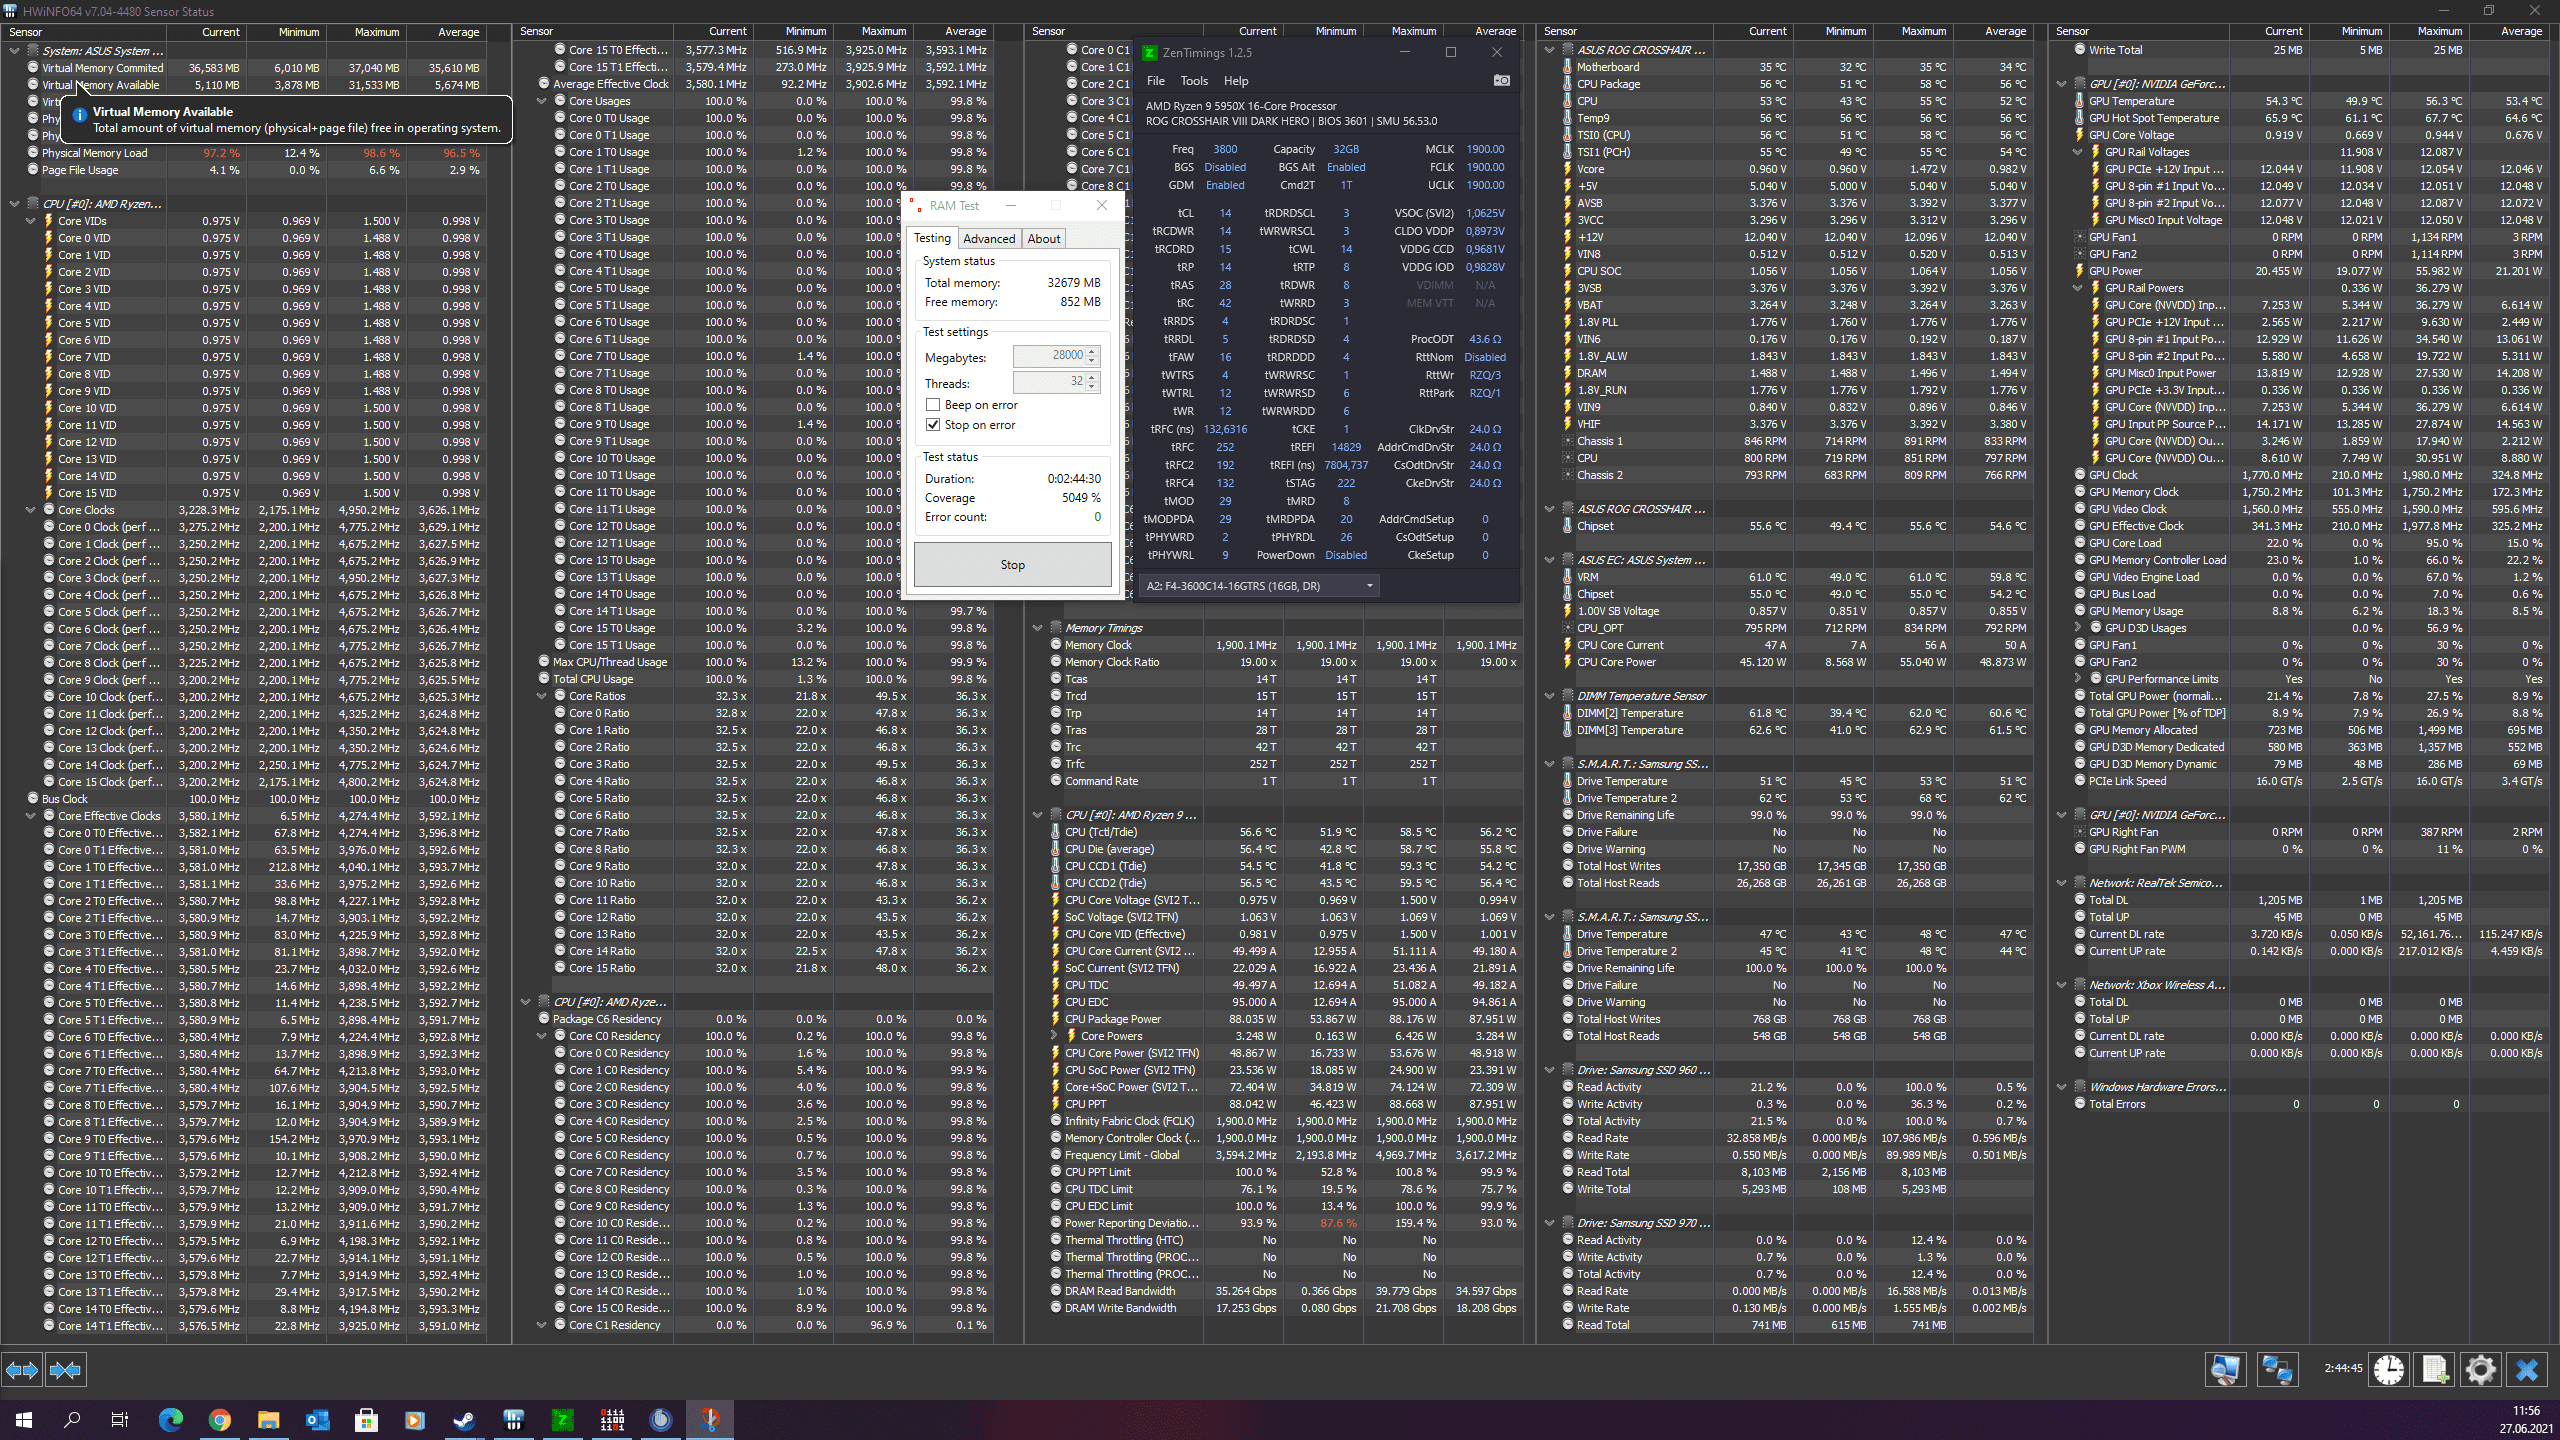Switch to Chrome on taskbar
This screenshot has width=2560, height=1440.
pyautogui.click(x=220, y=1419)
